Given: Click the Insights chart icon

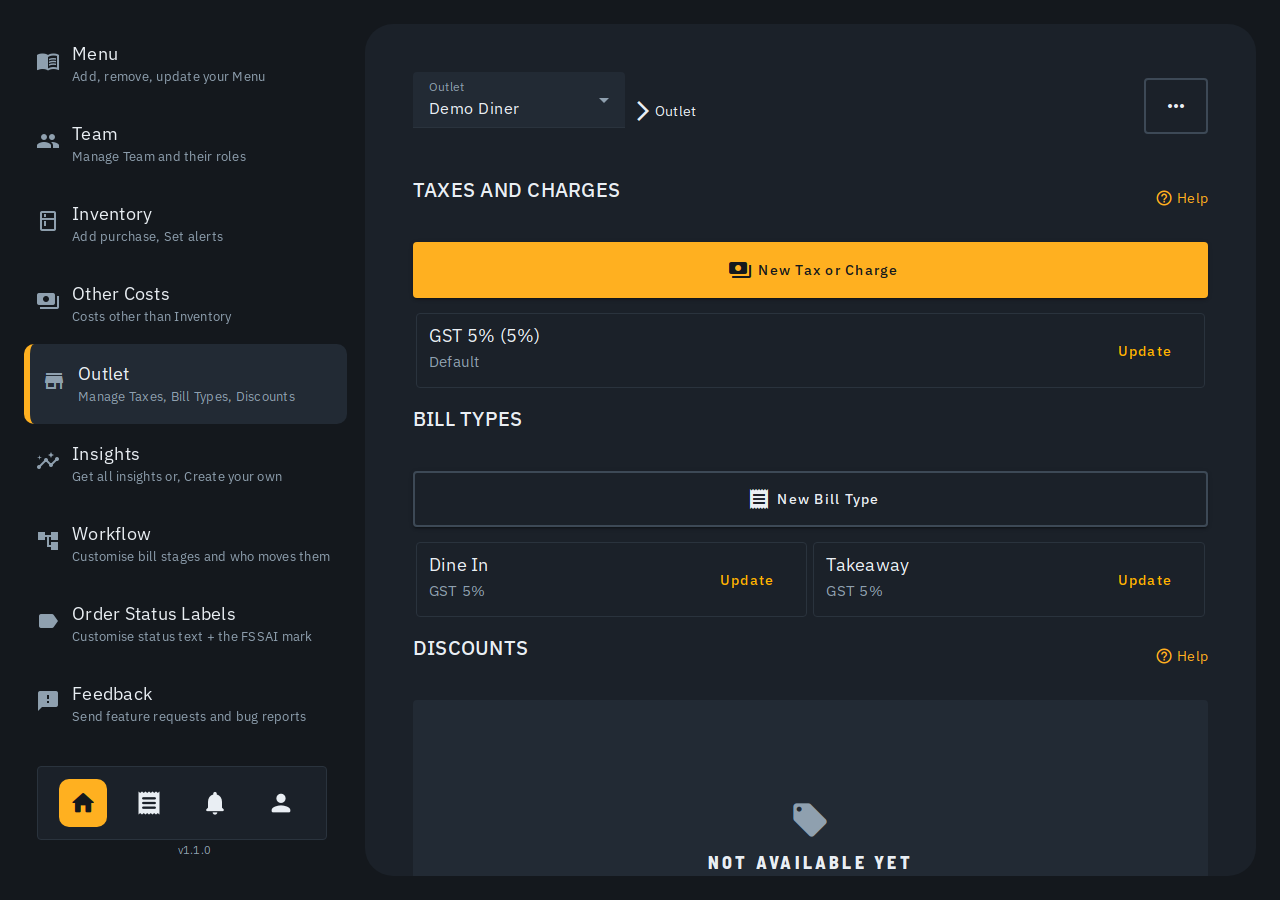Looking at the screenshot, I should [48, 462].
